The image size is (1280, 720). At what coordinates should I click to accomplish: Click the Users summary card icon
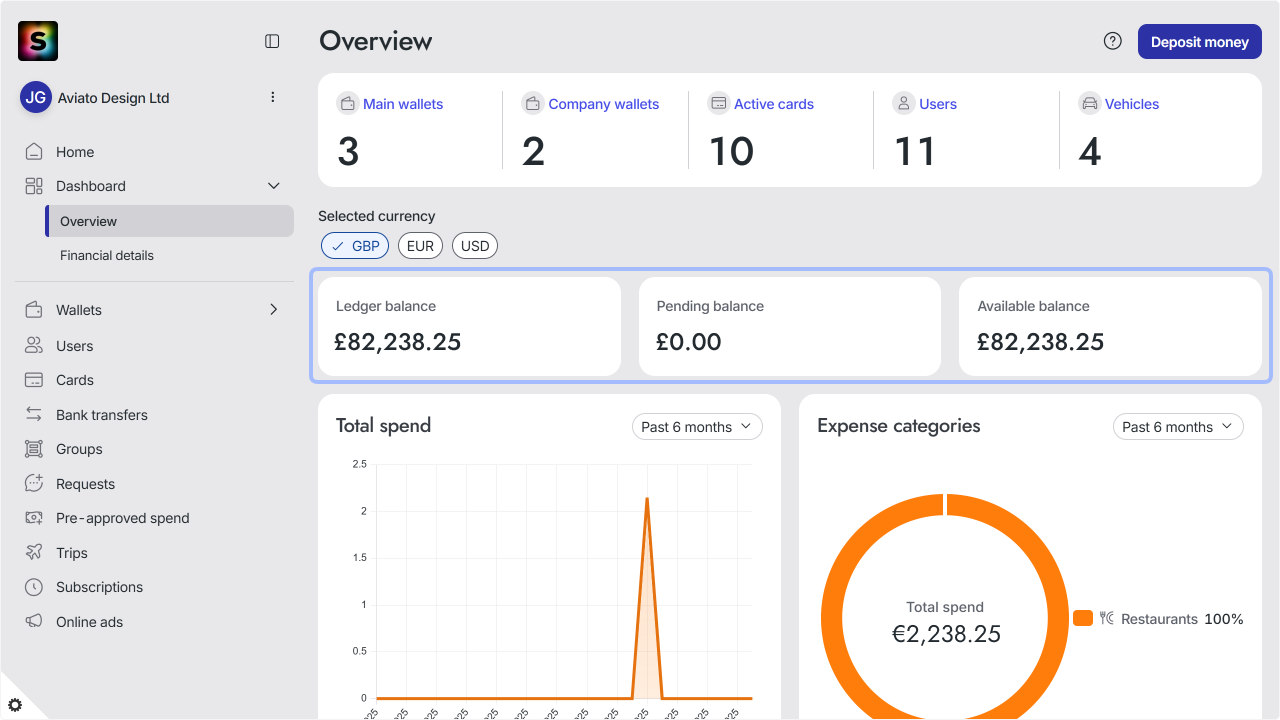[x=903, y=103]
